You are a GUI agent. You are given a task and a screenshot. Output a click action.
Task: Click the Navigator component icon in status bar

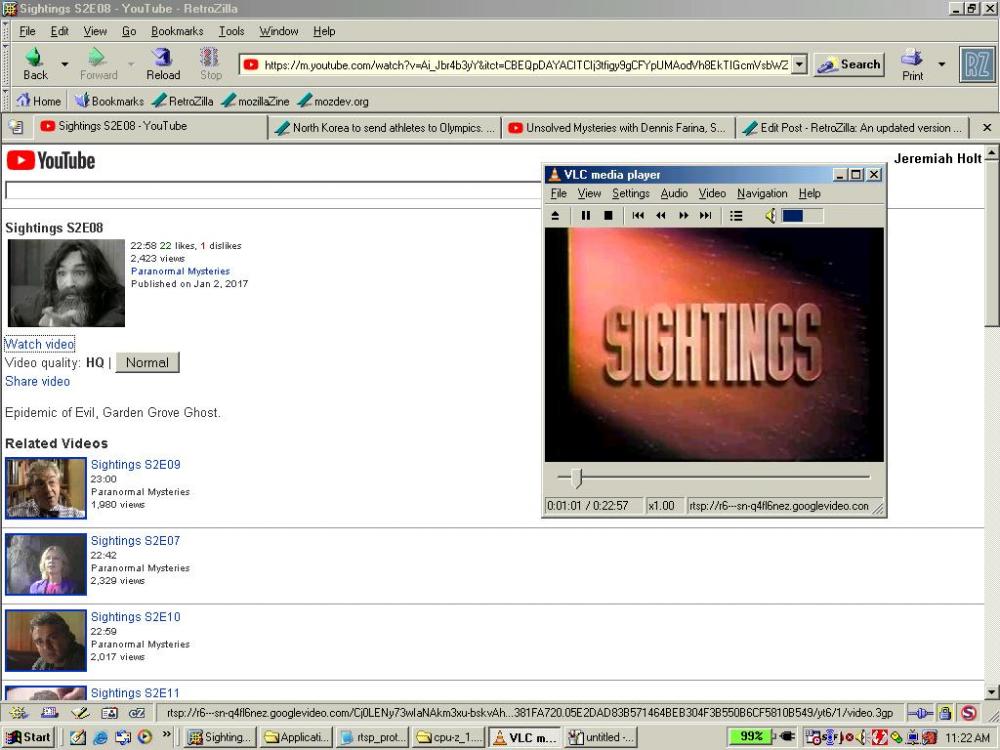(x=18, y=712)
